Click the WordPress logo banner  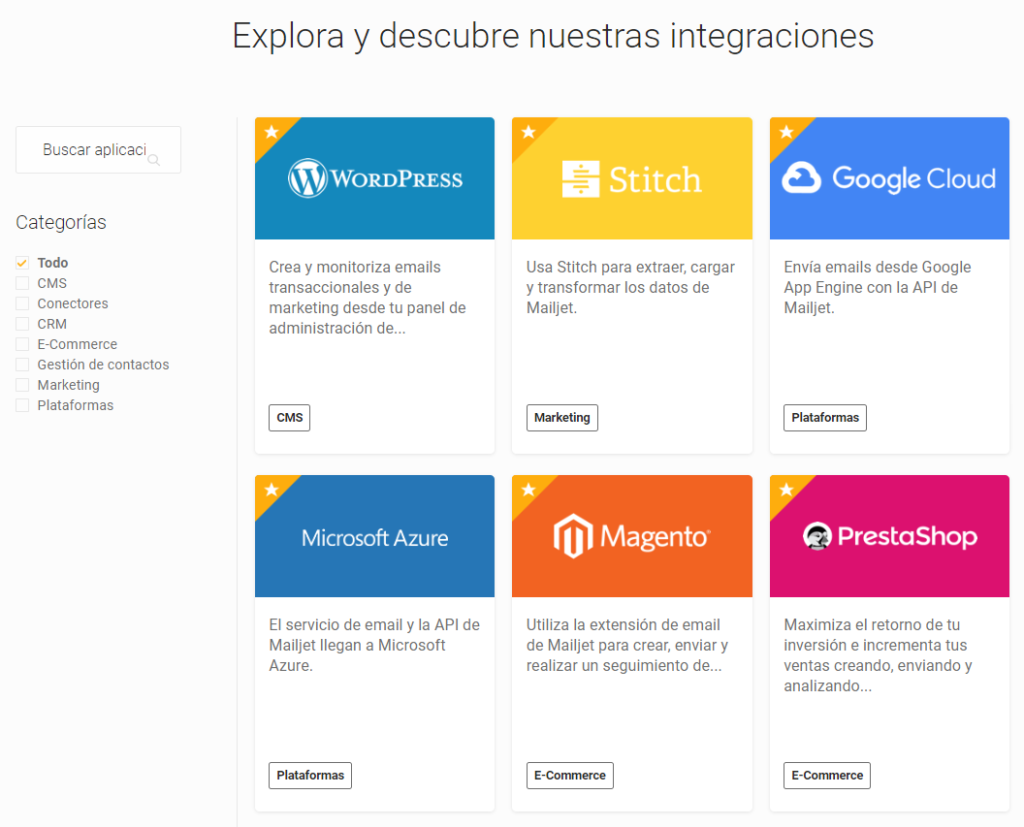(x=375, y=179)
